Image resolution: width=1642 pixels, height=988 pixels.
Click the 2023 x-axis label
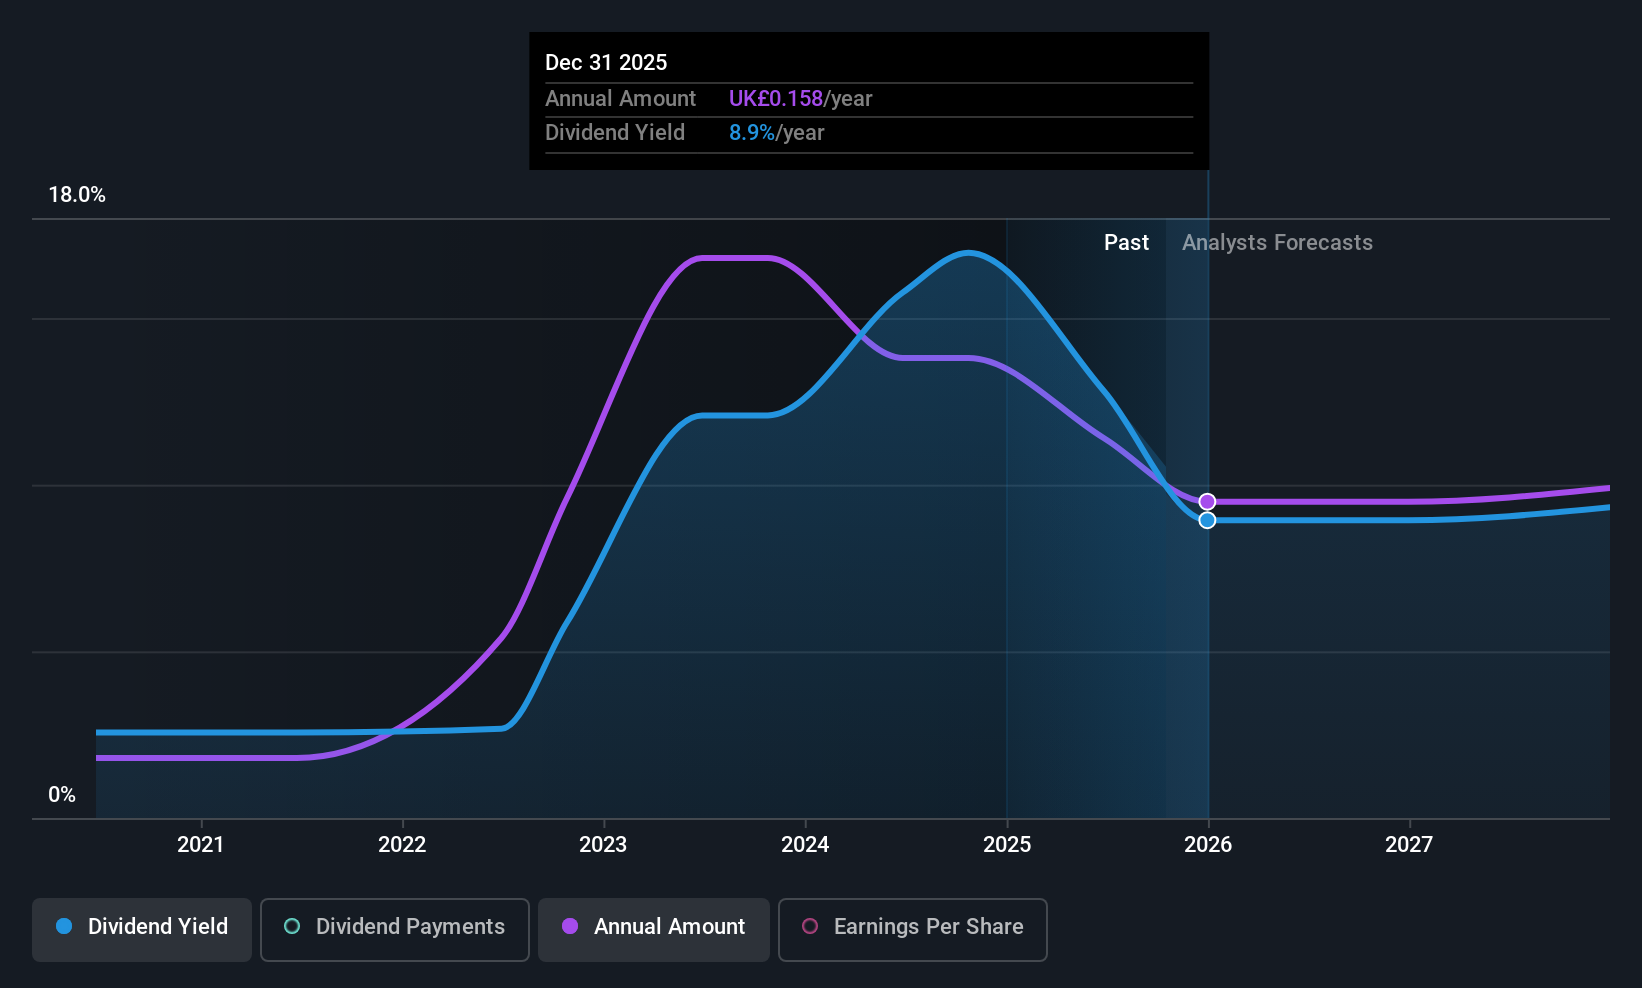tap(603, 845)
